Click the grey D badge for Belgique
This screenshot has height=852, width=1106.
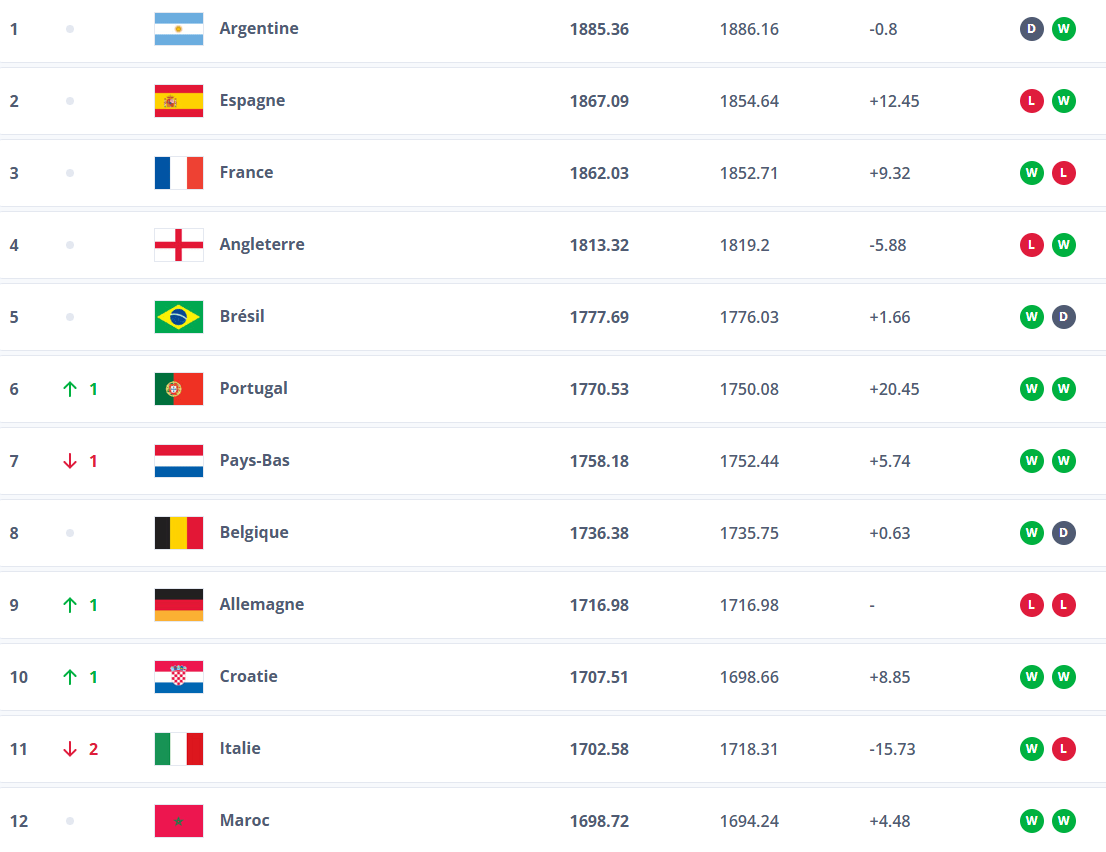[1063, 532]
